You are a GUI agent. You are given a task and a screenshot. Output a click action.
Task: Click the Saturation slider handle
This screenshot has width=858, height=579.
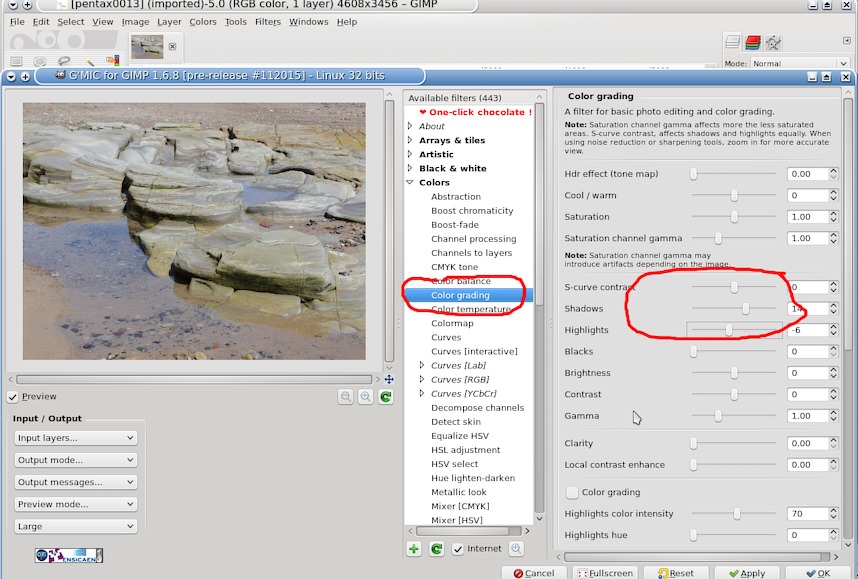point(734,217)
